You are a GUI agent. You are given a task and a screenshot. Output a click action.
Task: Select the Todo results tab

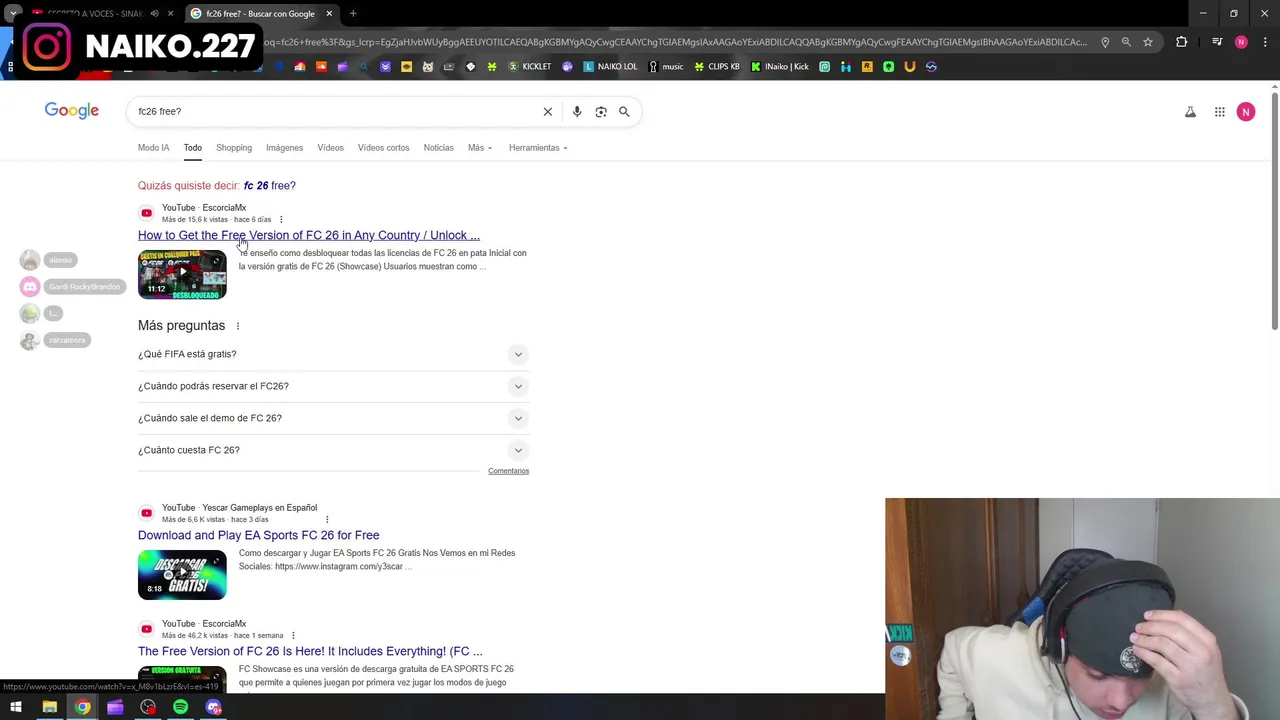192,148
